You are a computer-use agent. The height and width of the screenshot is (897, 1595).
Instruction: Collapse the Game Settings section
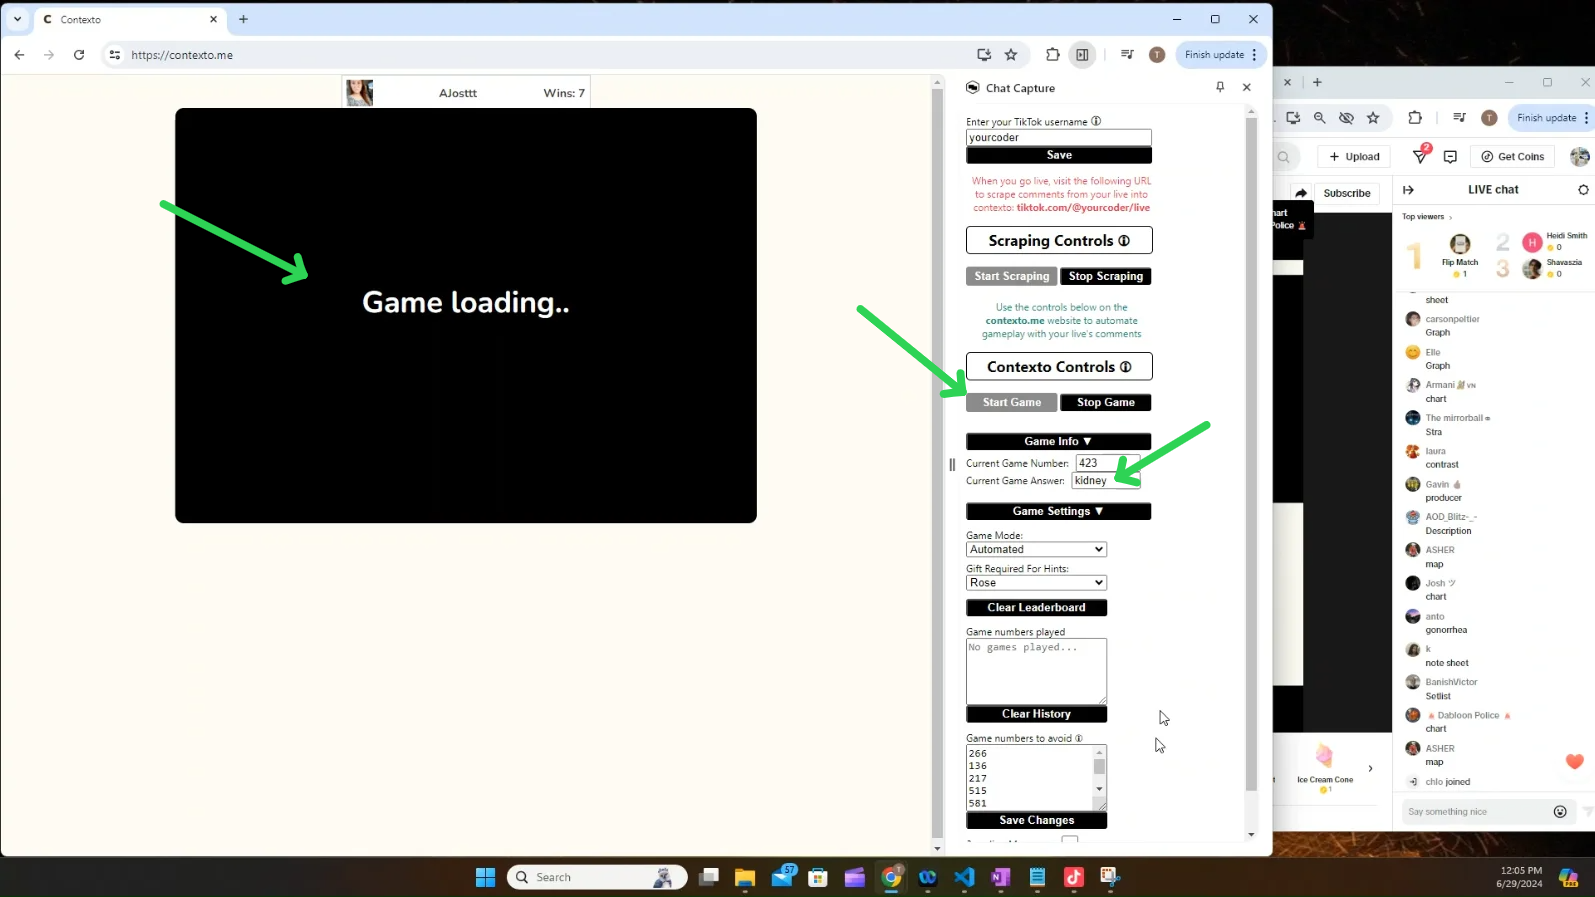1058,511
